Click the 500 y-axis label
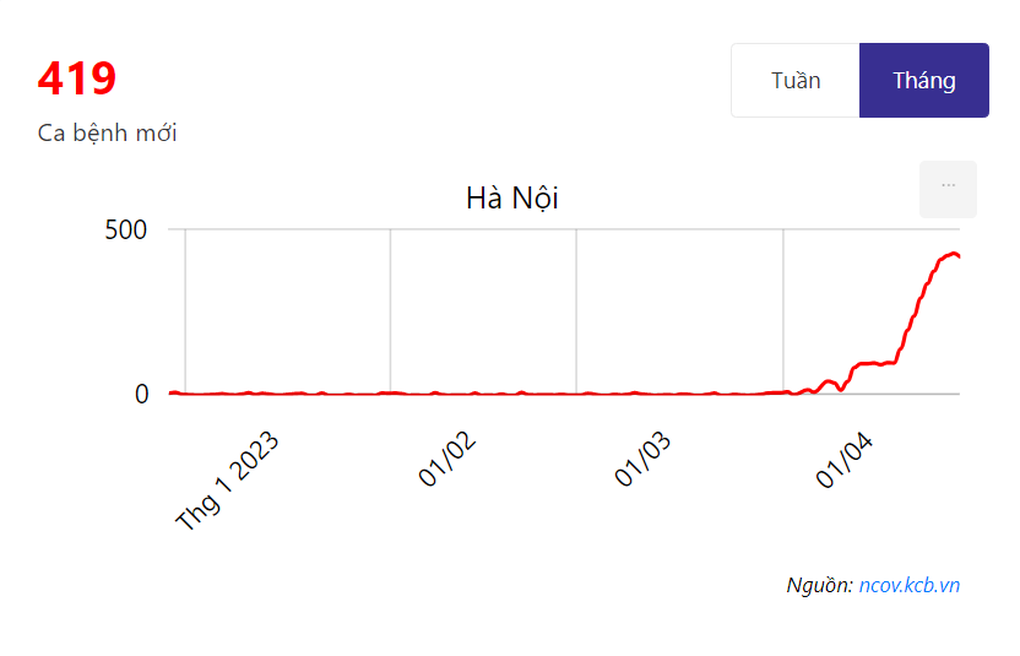 (126, 230)
